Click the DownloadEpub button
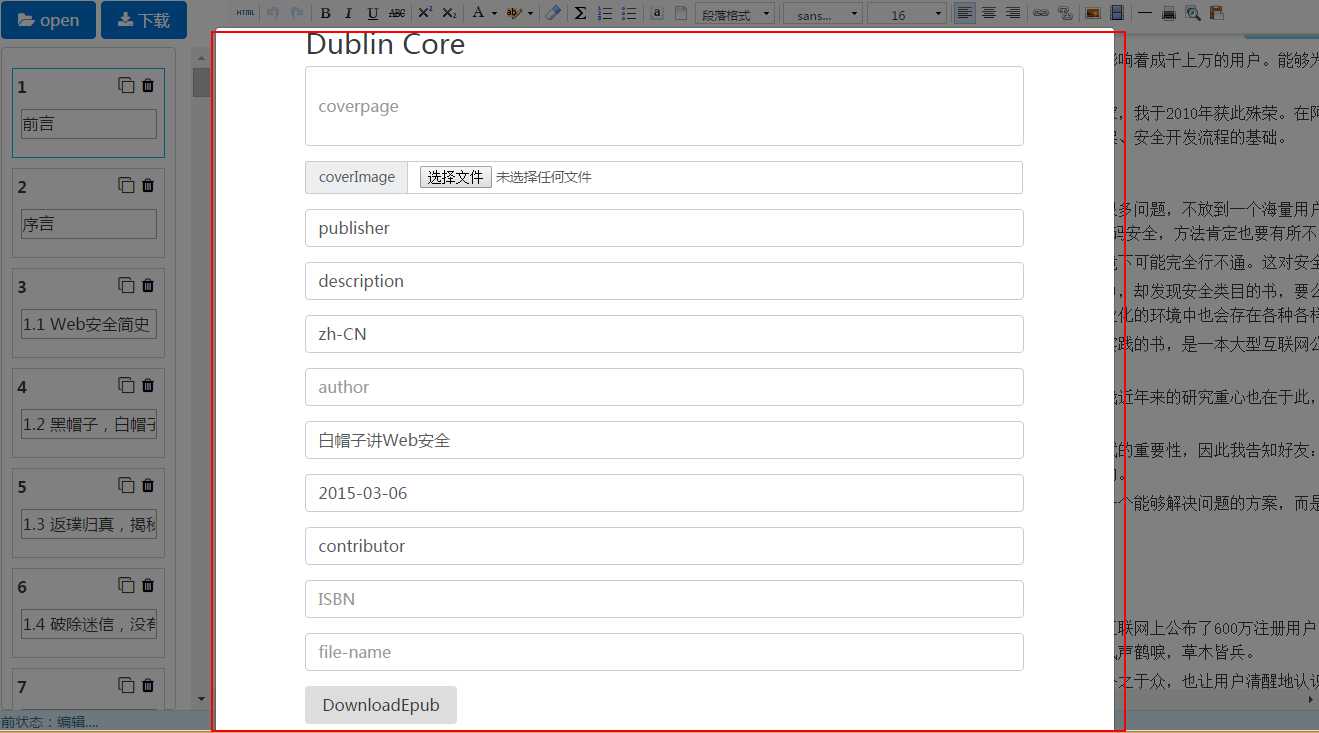The image size is (1319, 733). point(381,705)
